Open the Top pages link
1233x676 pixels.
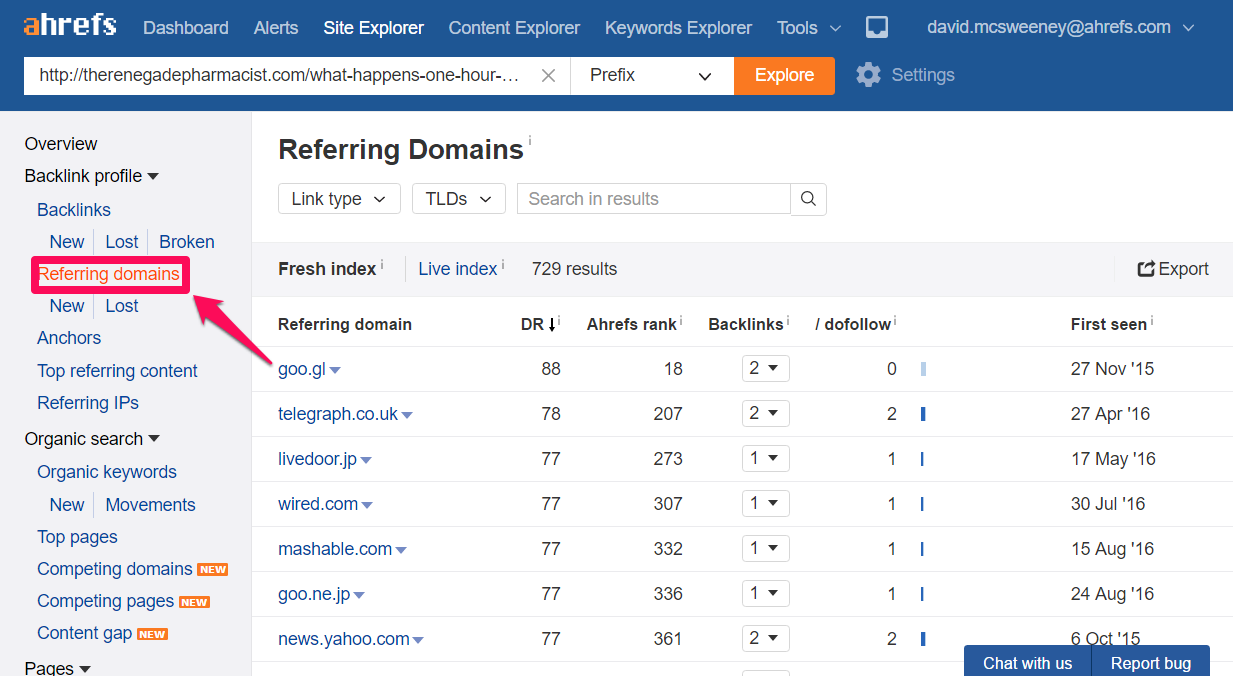(x=77, y=537)
